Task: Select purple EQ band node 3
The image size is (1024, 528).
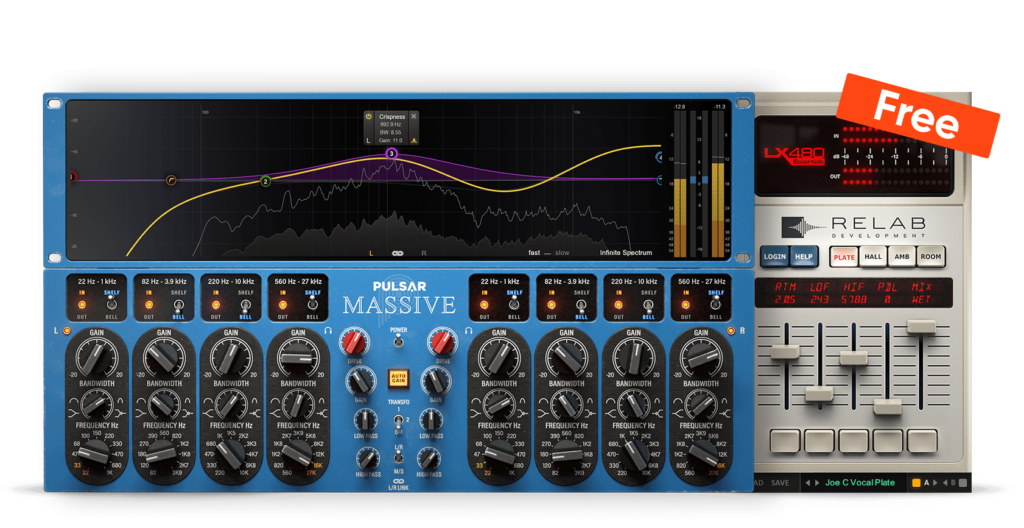Action: point(391,154)
